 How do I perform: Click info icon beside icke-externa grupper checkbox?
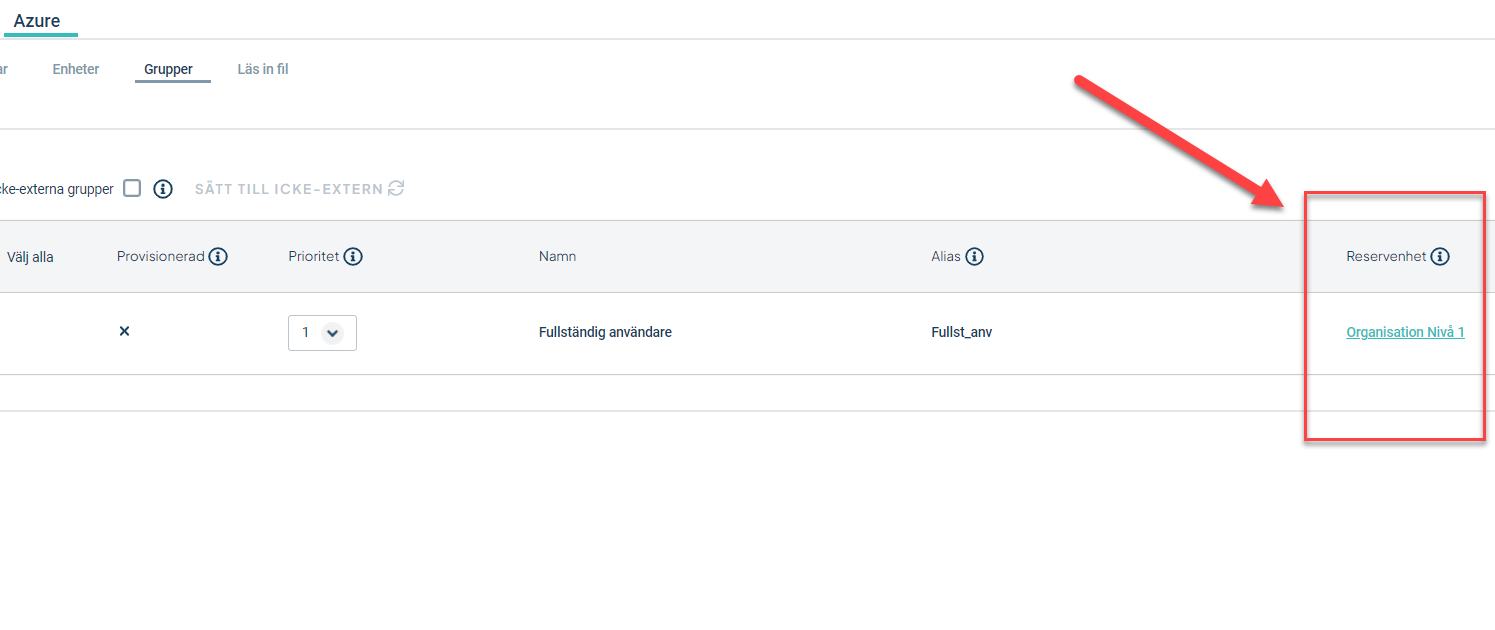coord(163,188)
